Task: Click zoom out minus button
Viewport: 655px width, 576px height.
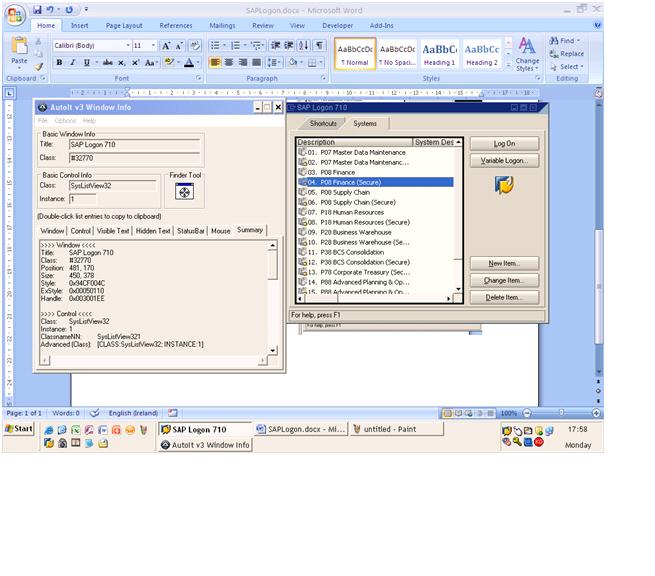Action: (527, 413)
